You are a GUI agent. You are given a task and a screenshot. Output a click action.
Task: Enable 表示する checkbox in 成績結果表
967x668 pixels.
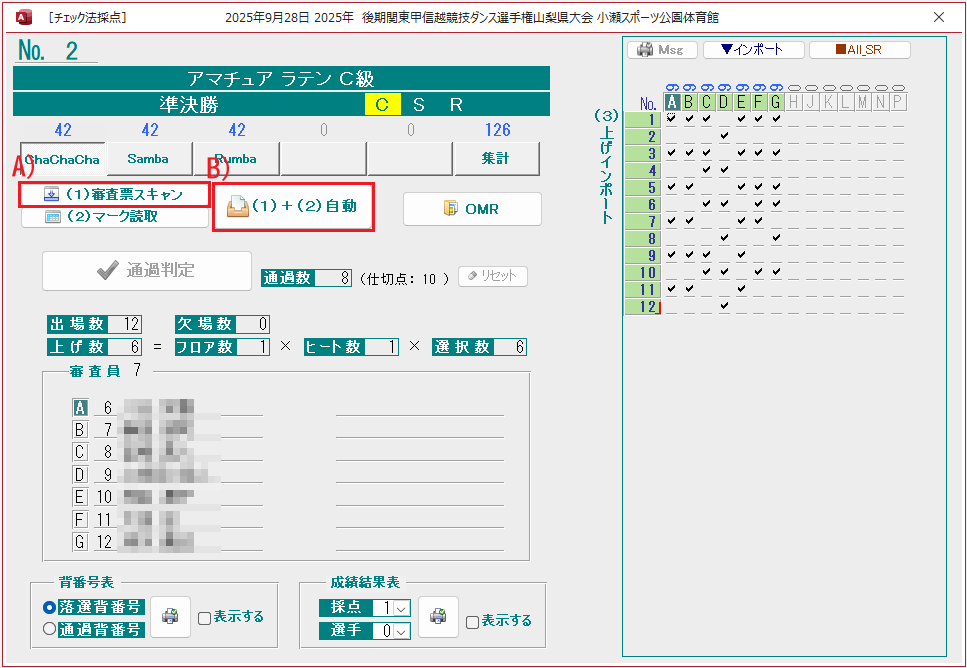[473, 622]
